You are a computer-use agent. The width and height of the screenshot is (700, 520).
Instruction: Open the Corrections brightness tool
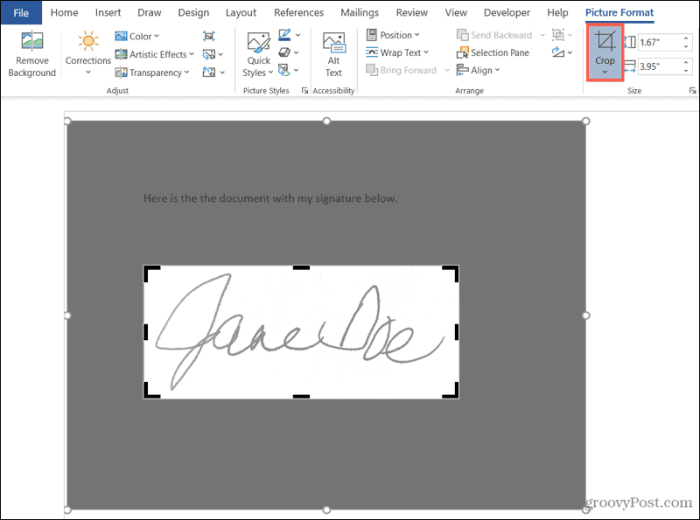[x=88, y=53]
